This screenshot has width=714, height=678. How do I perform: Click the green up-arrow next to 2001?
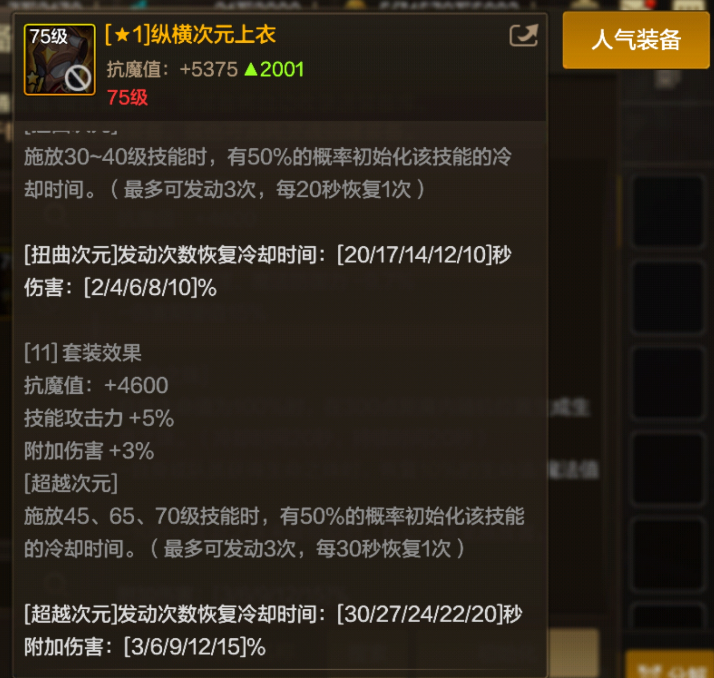pyautogui.click(x=250, y=69)
